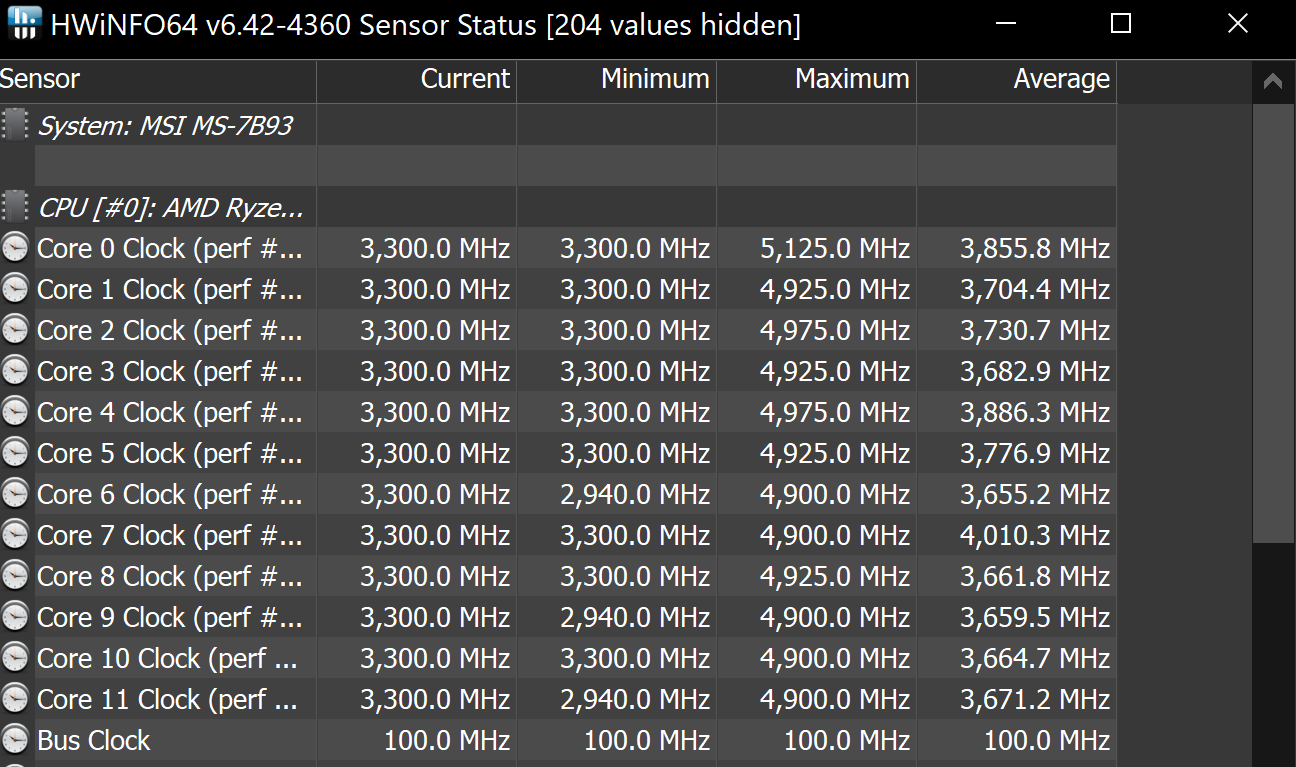Maximize the HWiNFO64 Sensor Status window
The width and height of the screenshot is (1296, 767).
(1121, 23)
